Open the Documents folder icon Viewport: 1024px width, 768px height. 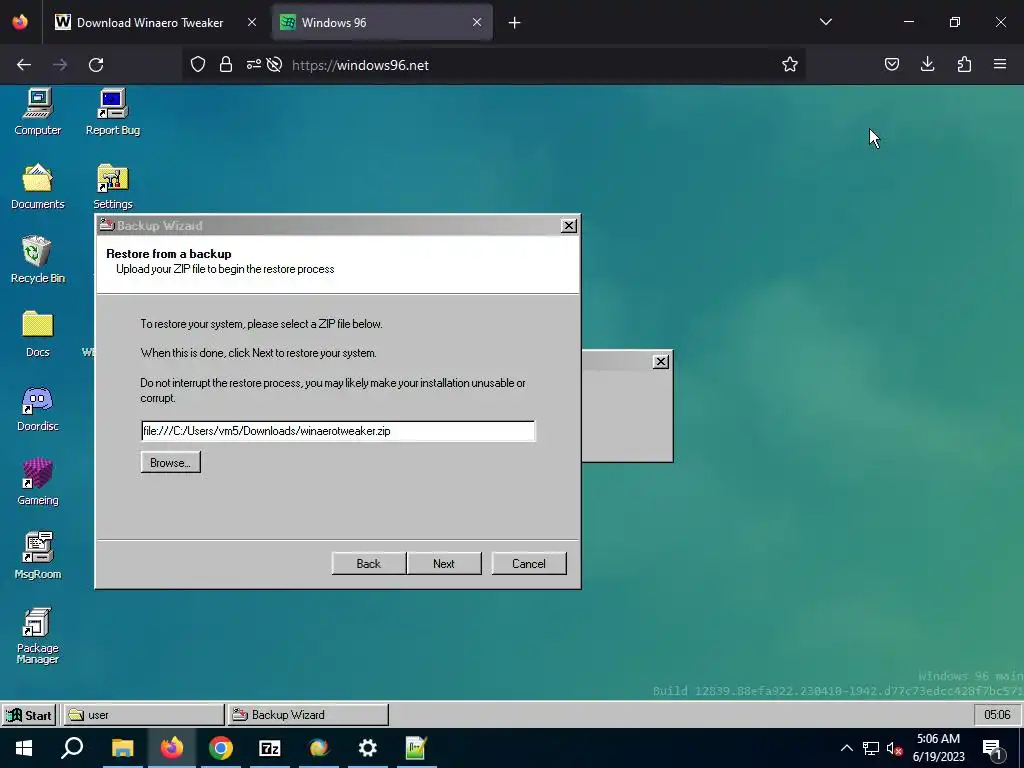point(38,186)
